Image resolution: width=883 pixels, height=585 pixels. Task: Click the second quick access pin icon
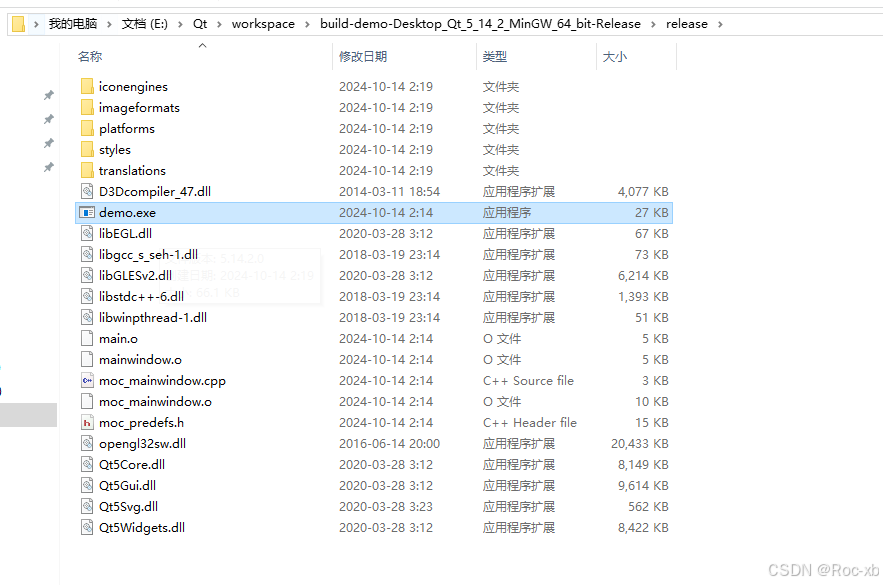[x=49, y=119]
